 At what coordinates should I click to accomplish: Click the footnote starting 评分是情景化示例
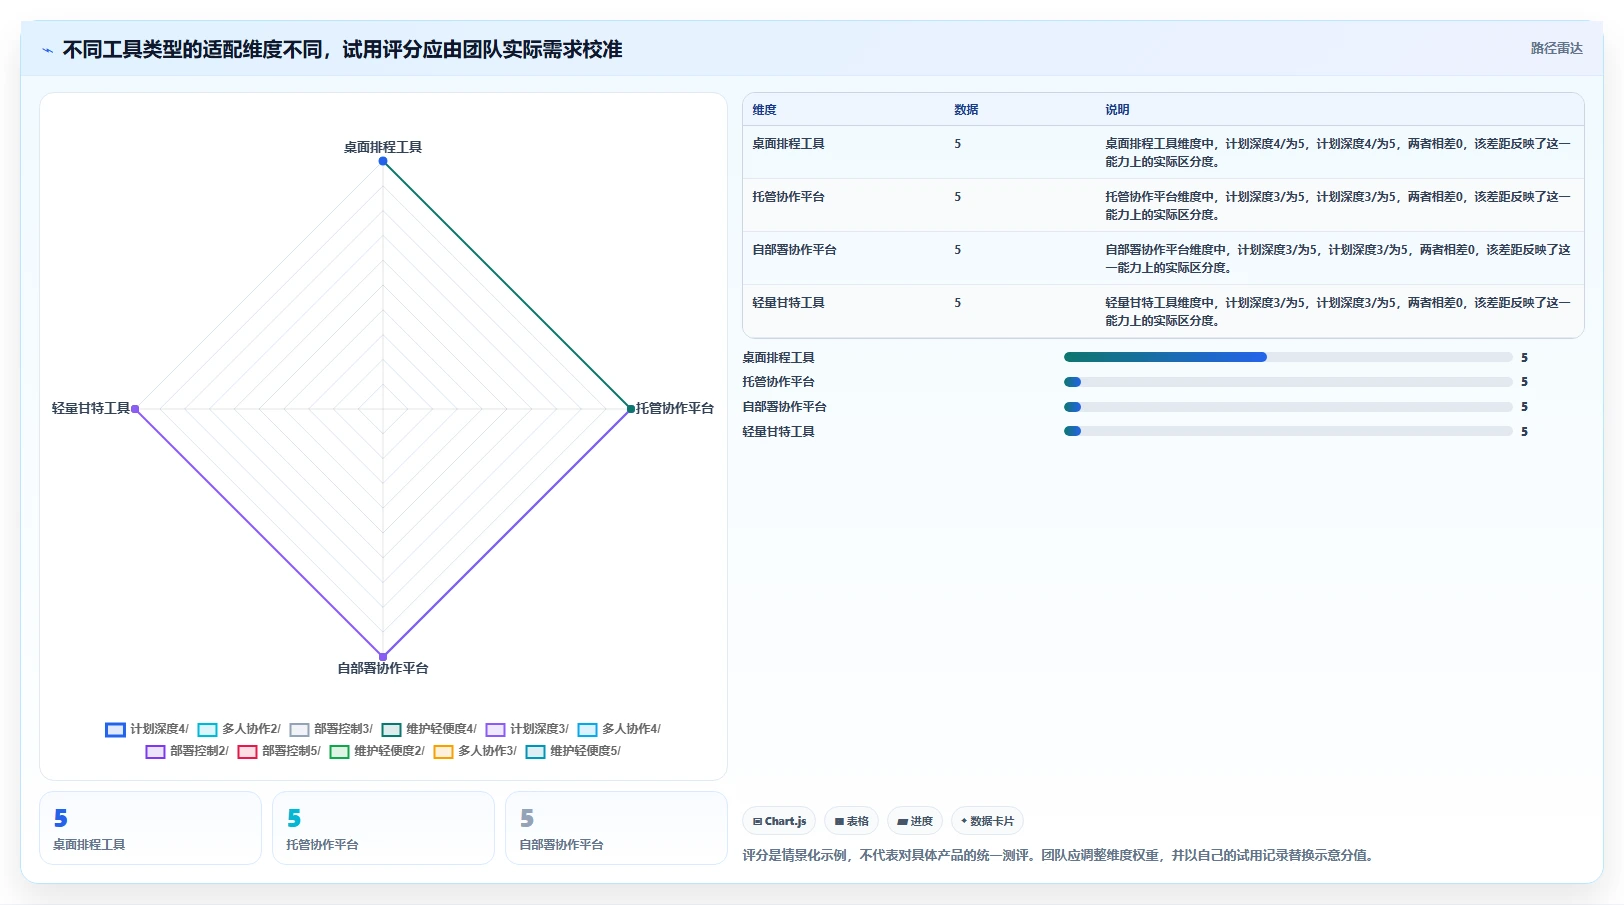point(1060,855)
